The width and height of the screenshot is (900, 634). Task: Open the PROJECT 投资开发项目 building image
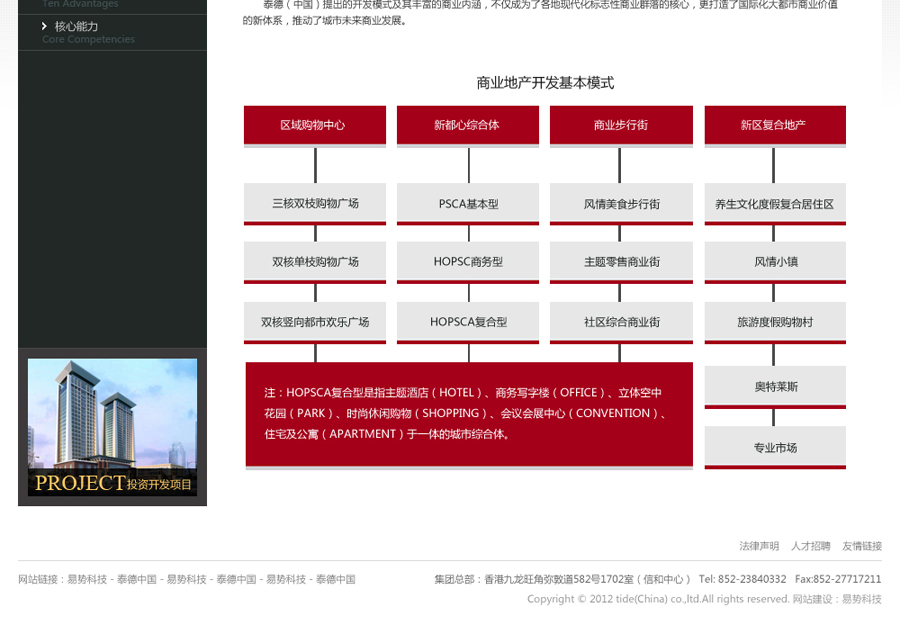(x=112, y=428)
